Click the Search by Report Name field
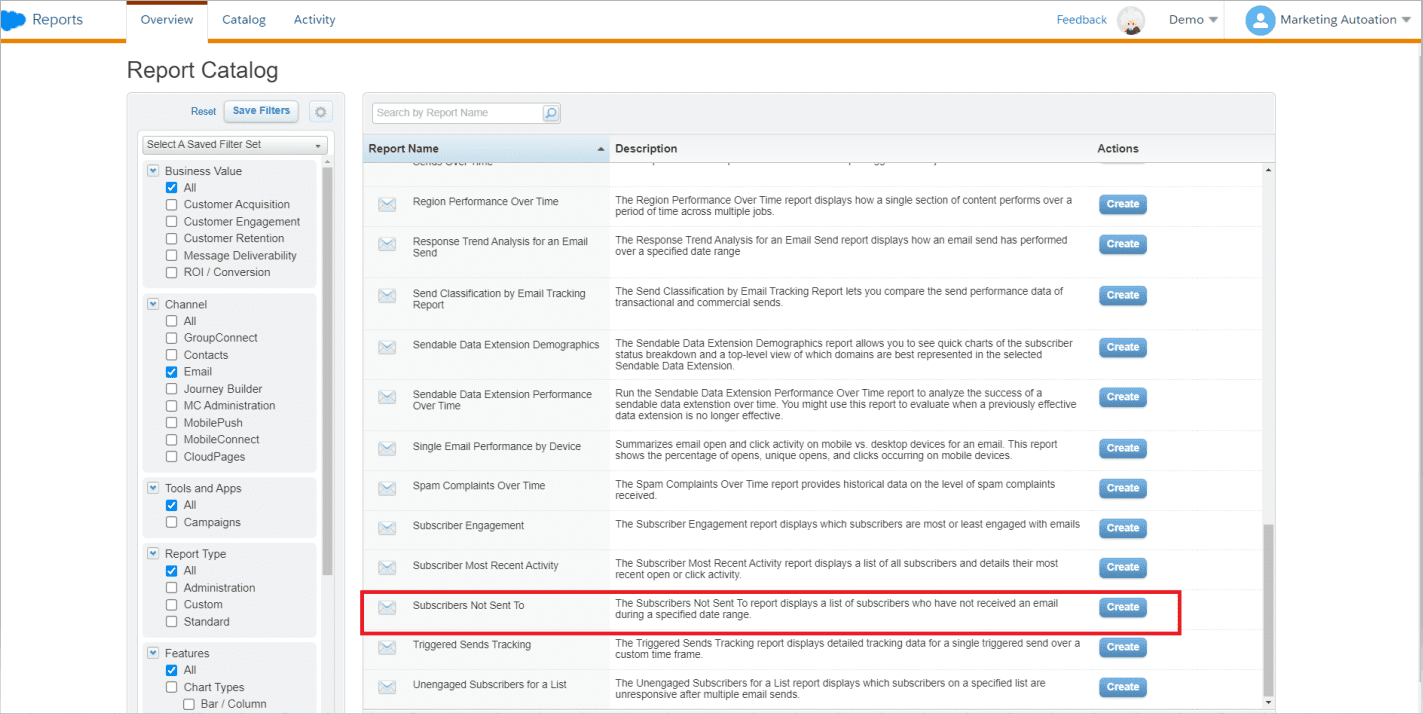 click(x=457, y=113)
